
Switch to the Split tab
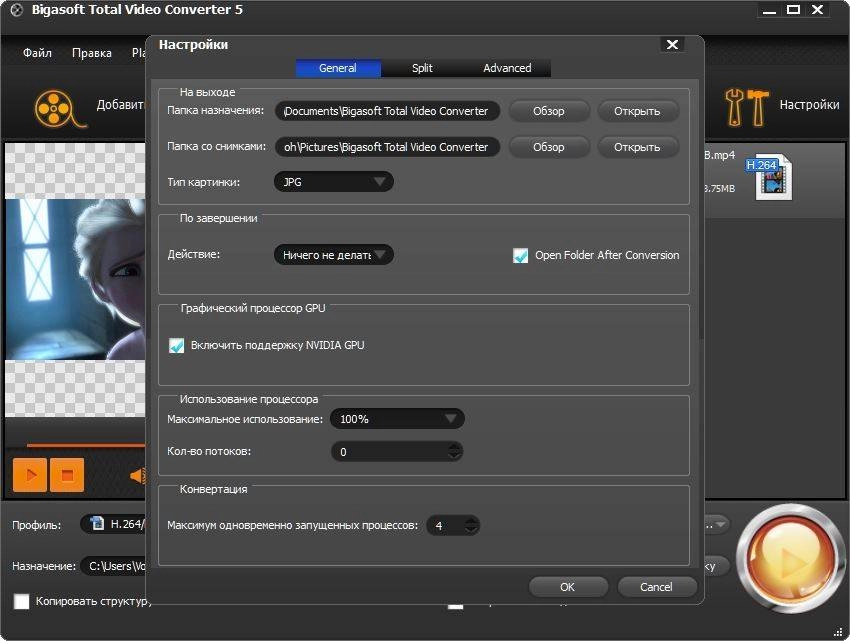click(422, 68)
